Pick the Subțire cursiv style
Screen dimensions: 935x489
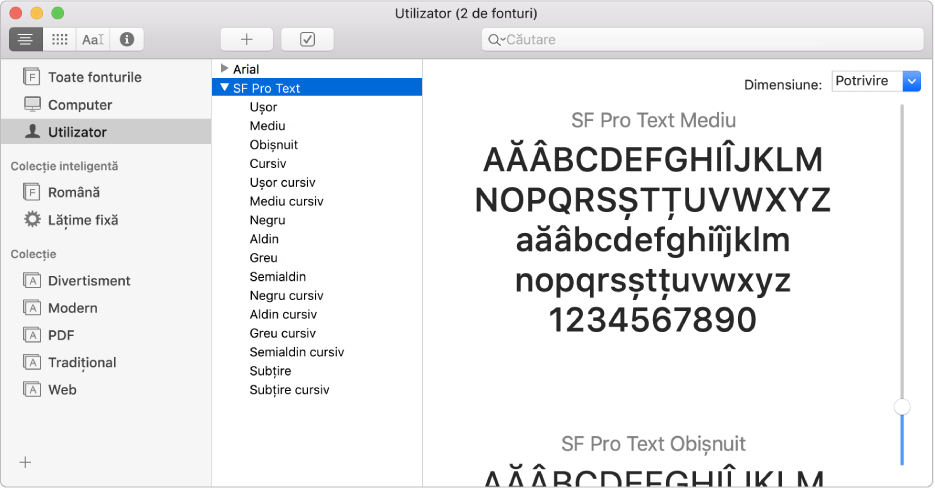(289, 390)
